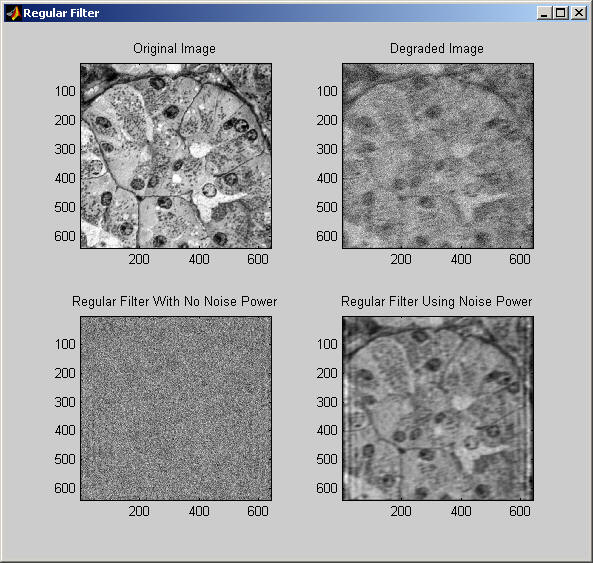Click y-axis label 100 of Degraded Image
This screenshot has width=593, height=563.
coord(327,92)
